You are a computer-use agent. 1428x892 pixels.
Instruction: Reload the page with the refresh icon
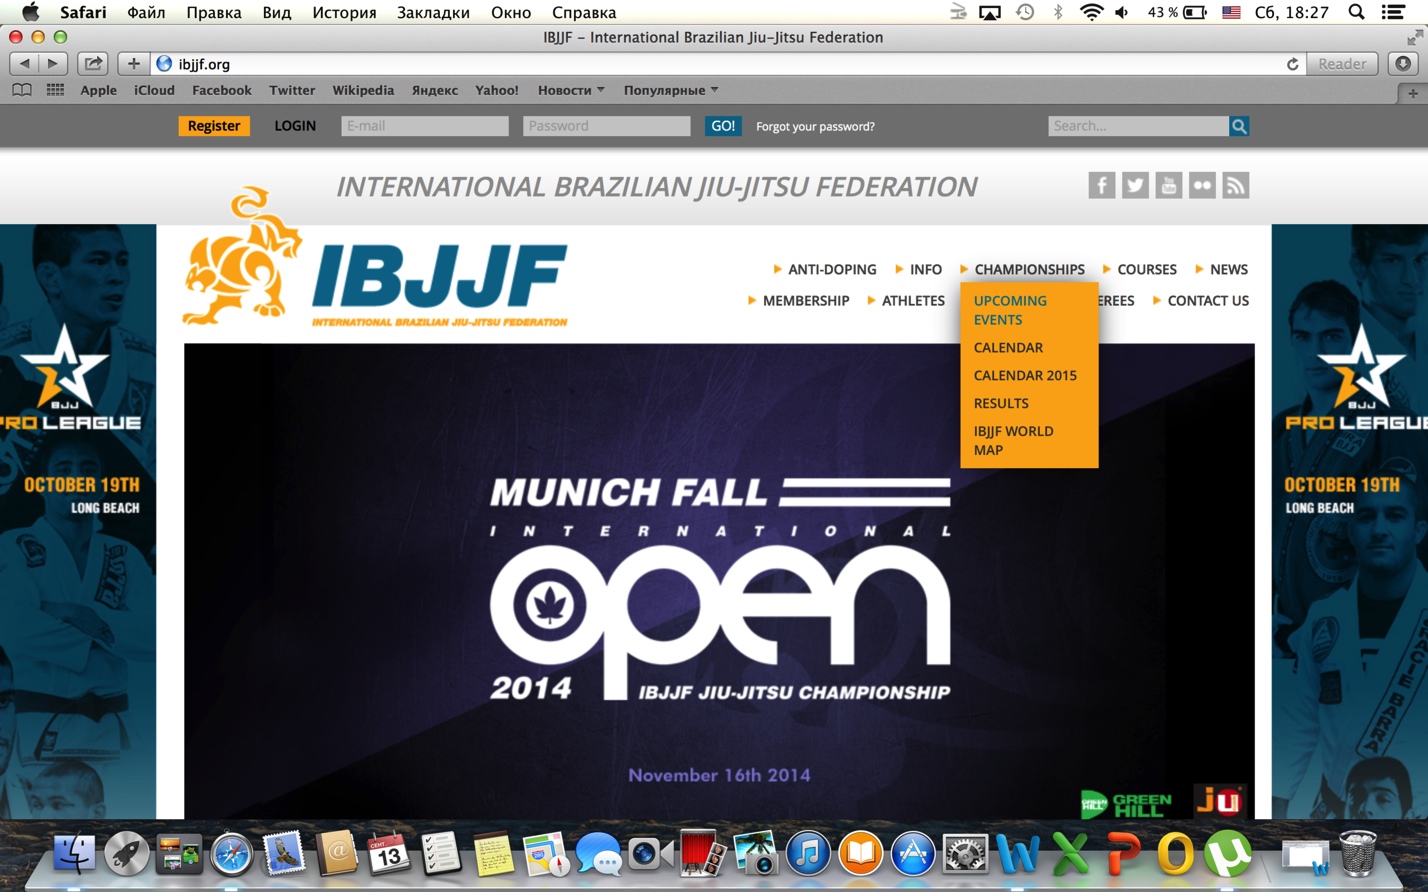coord(1292,64)
